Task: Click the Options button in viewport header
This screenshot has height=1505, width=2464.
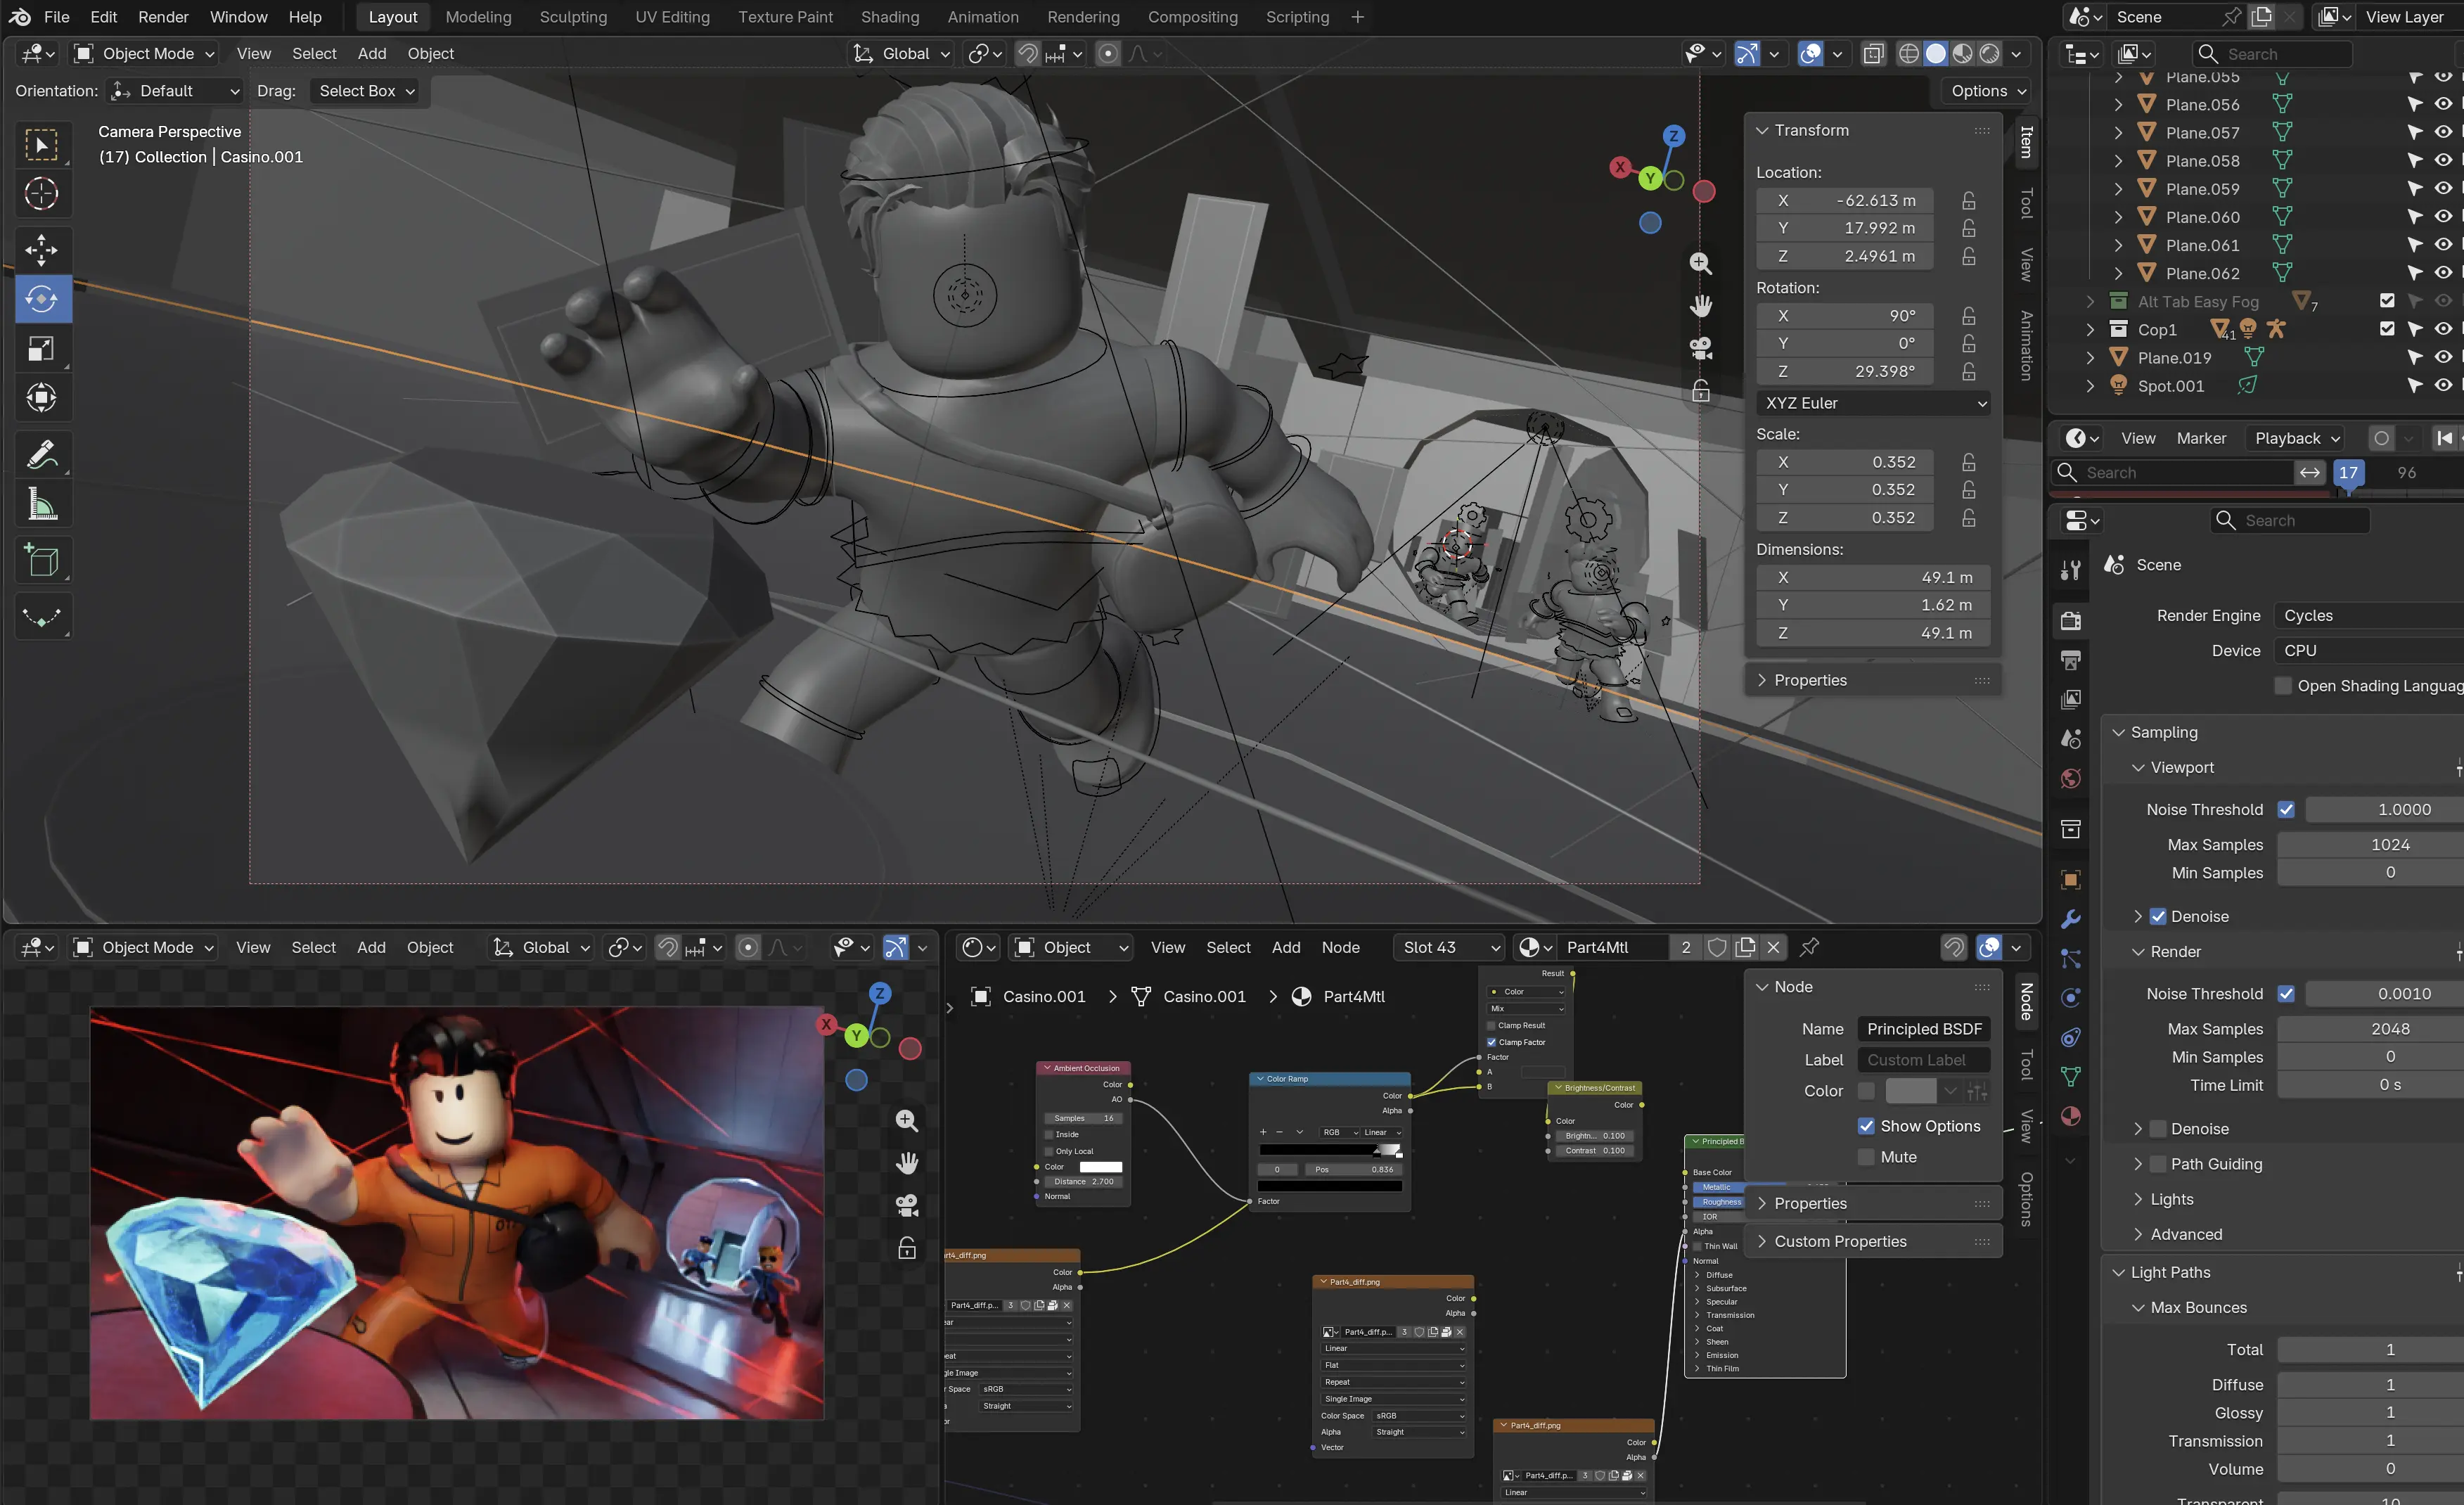Action: [x=1987, y=91]
